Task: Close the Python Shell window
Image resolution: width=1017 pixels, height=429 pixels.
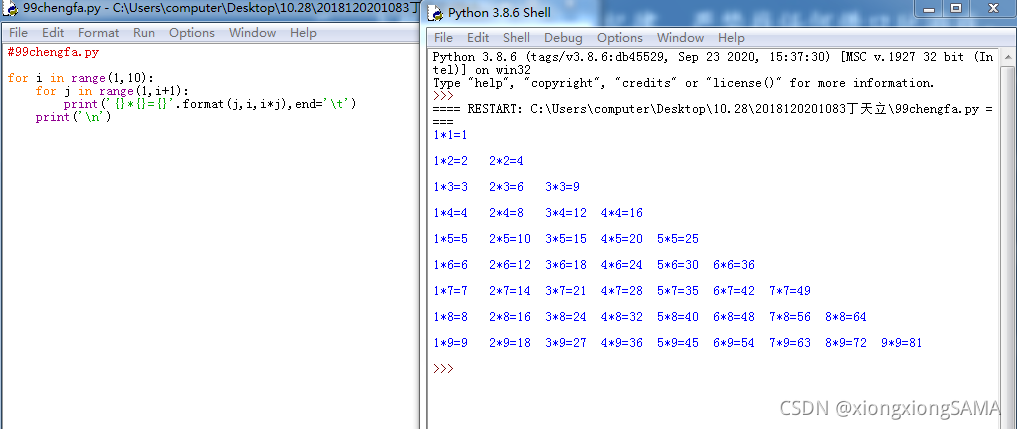Action: 993,8
